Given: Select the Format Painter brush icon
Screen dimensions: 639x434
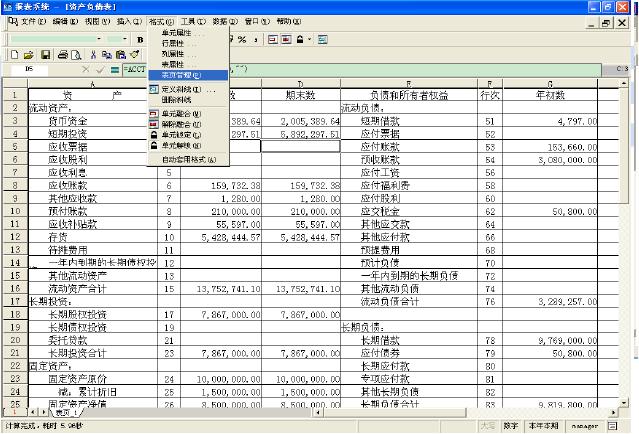Looking at the screenshot, I should 134,54.
